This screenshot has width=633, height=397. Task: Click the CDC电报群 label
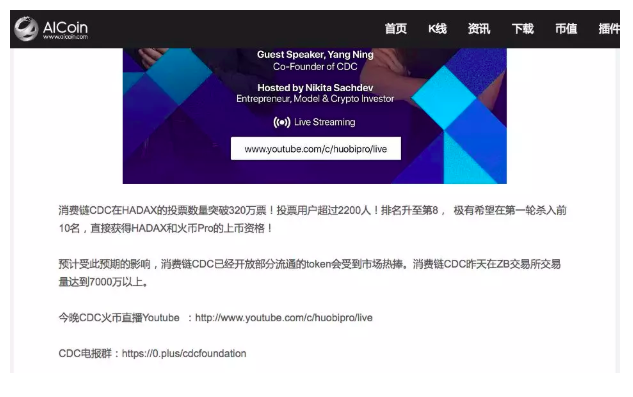click(85, 353)
